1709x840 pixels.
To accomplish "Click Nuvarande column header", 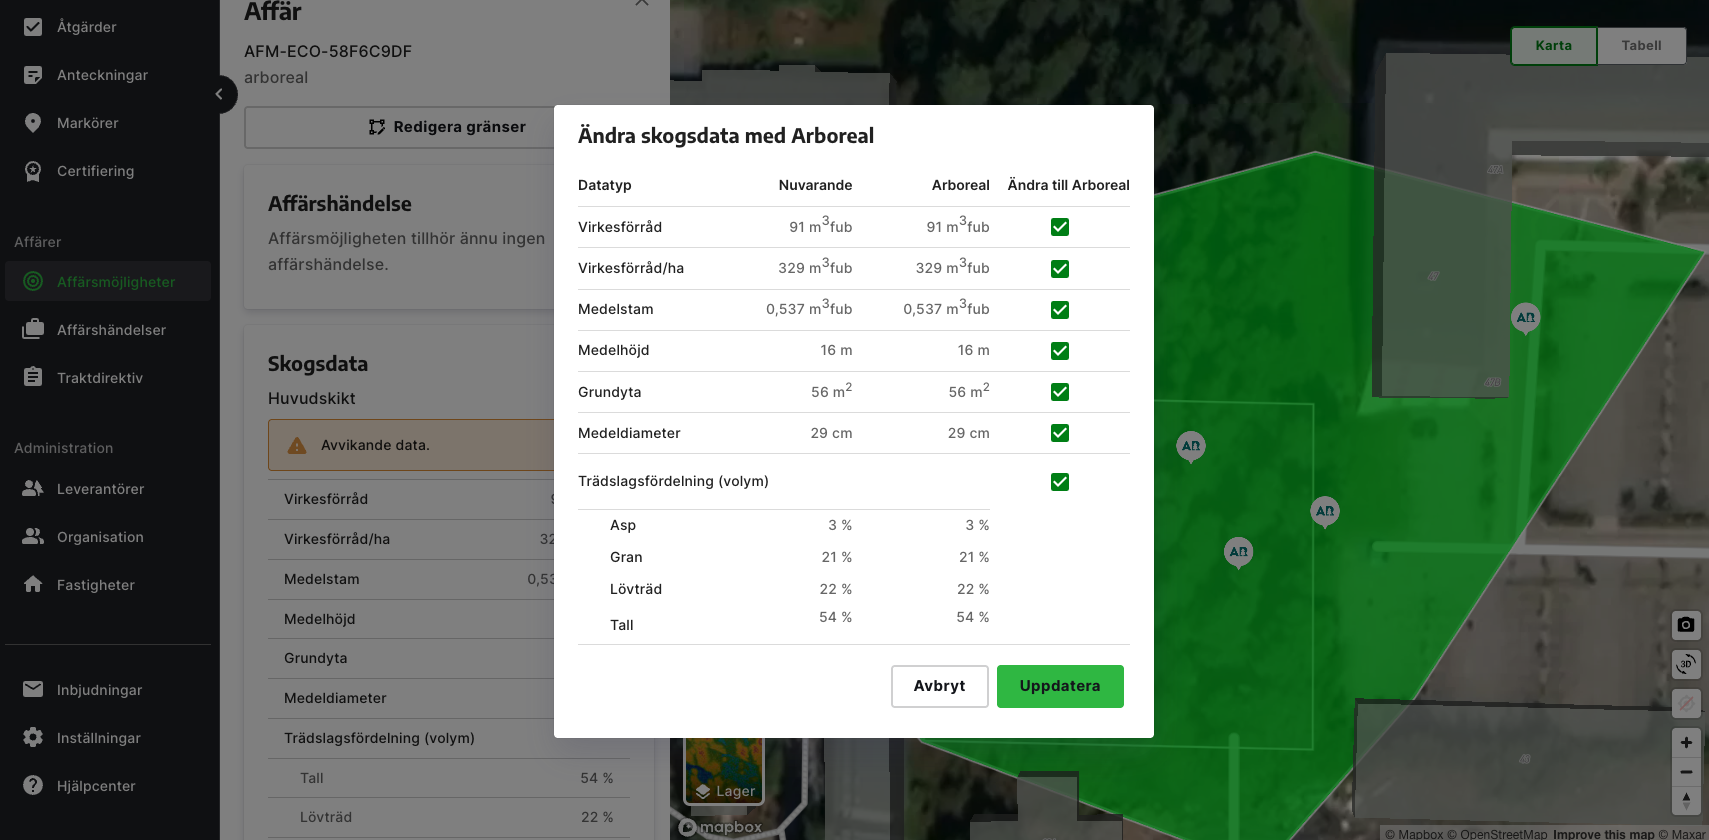I will coord(815,185).
